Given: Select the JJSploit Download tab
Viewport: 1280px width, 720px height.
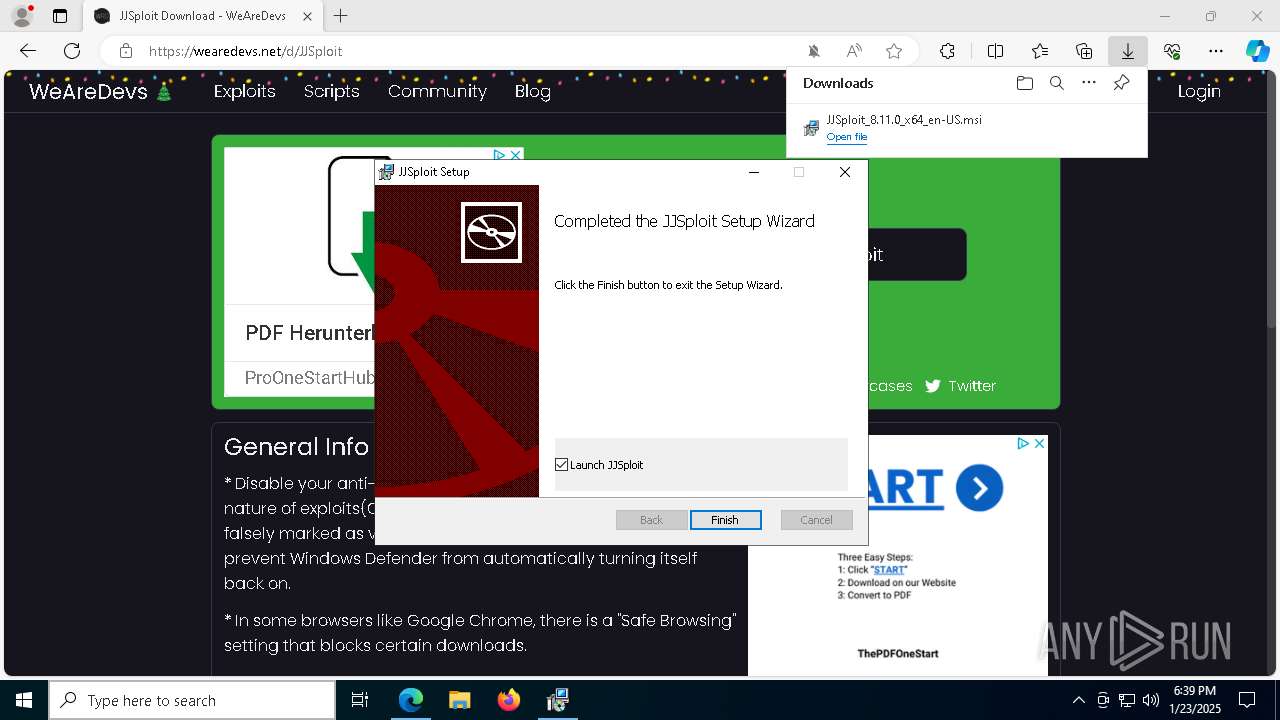Looking at the screenshot, I should [202, 16].
